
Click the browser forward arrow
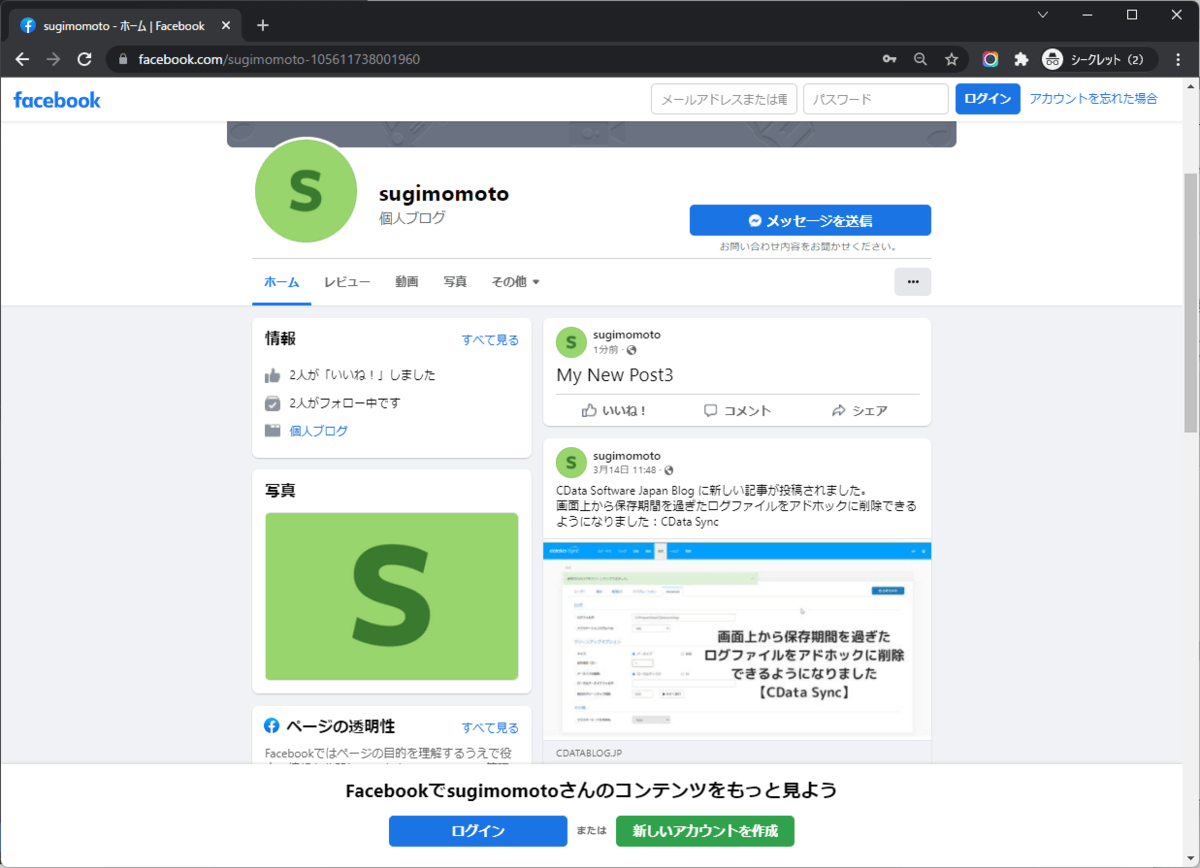pos(53,59)
